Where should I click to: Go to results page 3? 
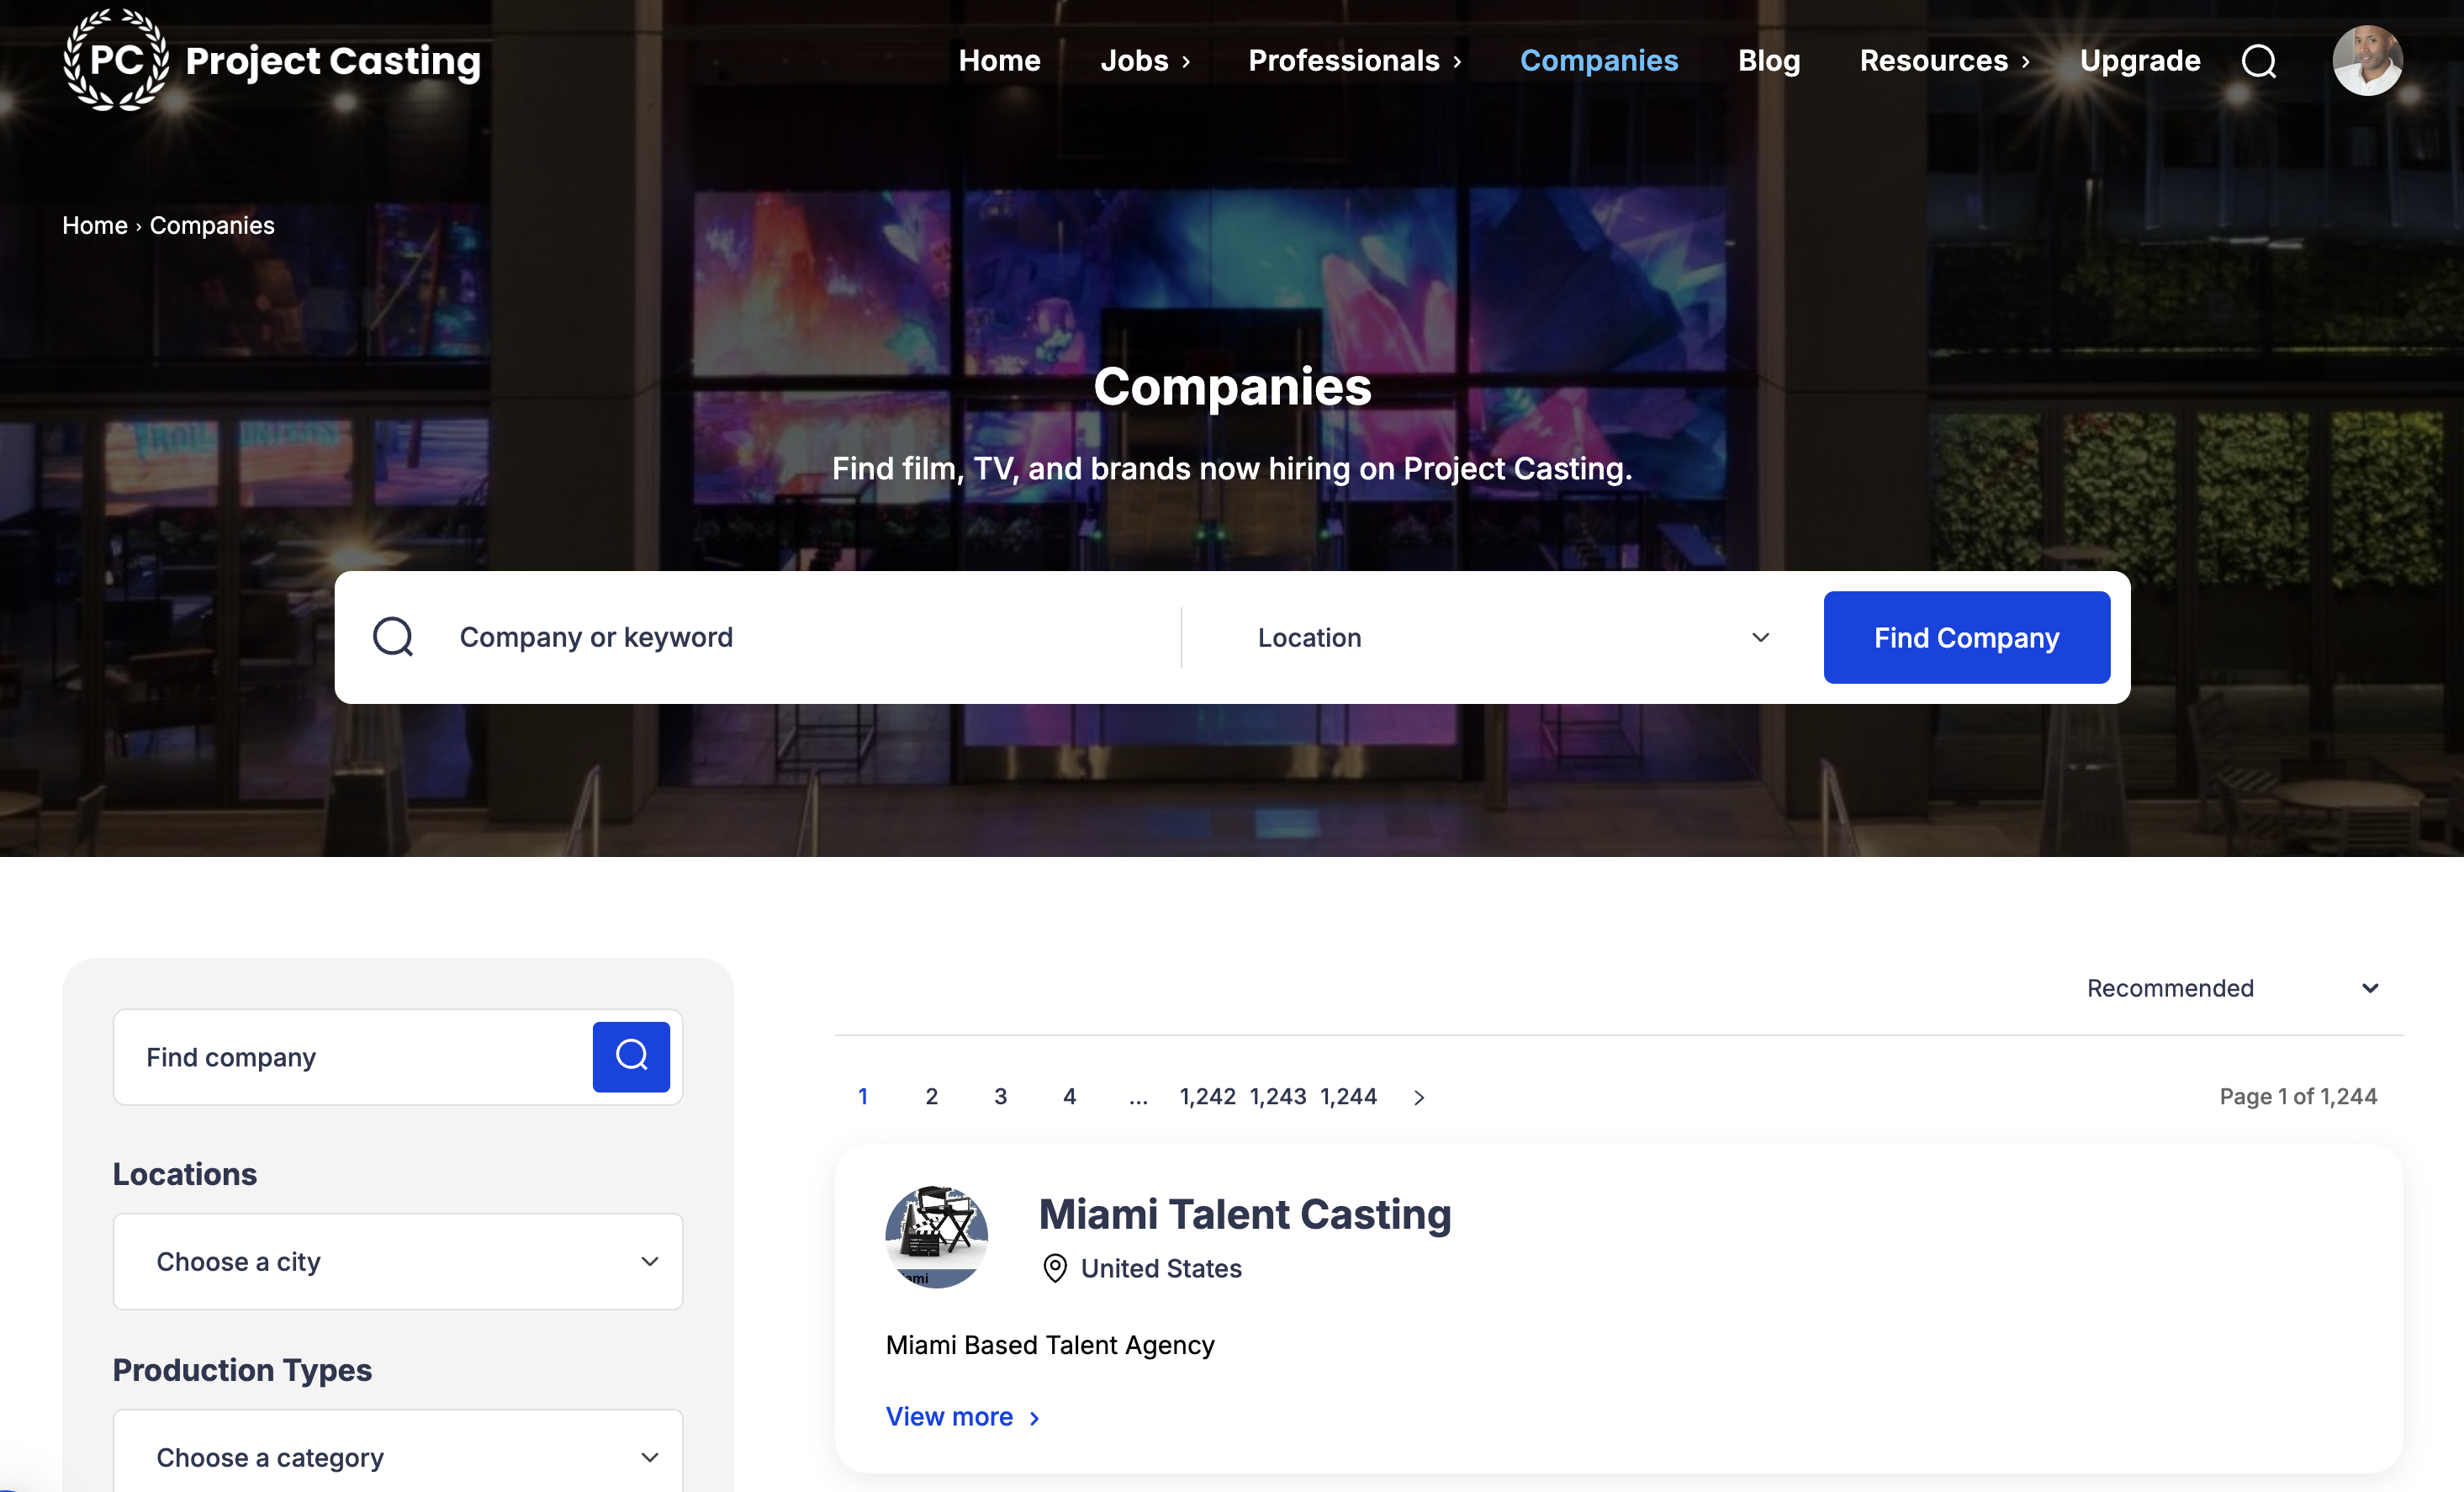point(1000,1097)
